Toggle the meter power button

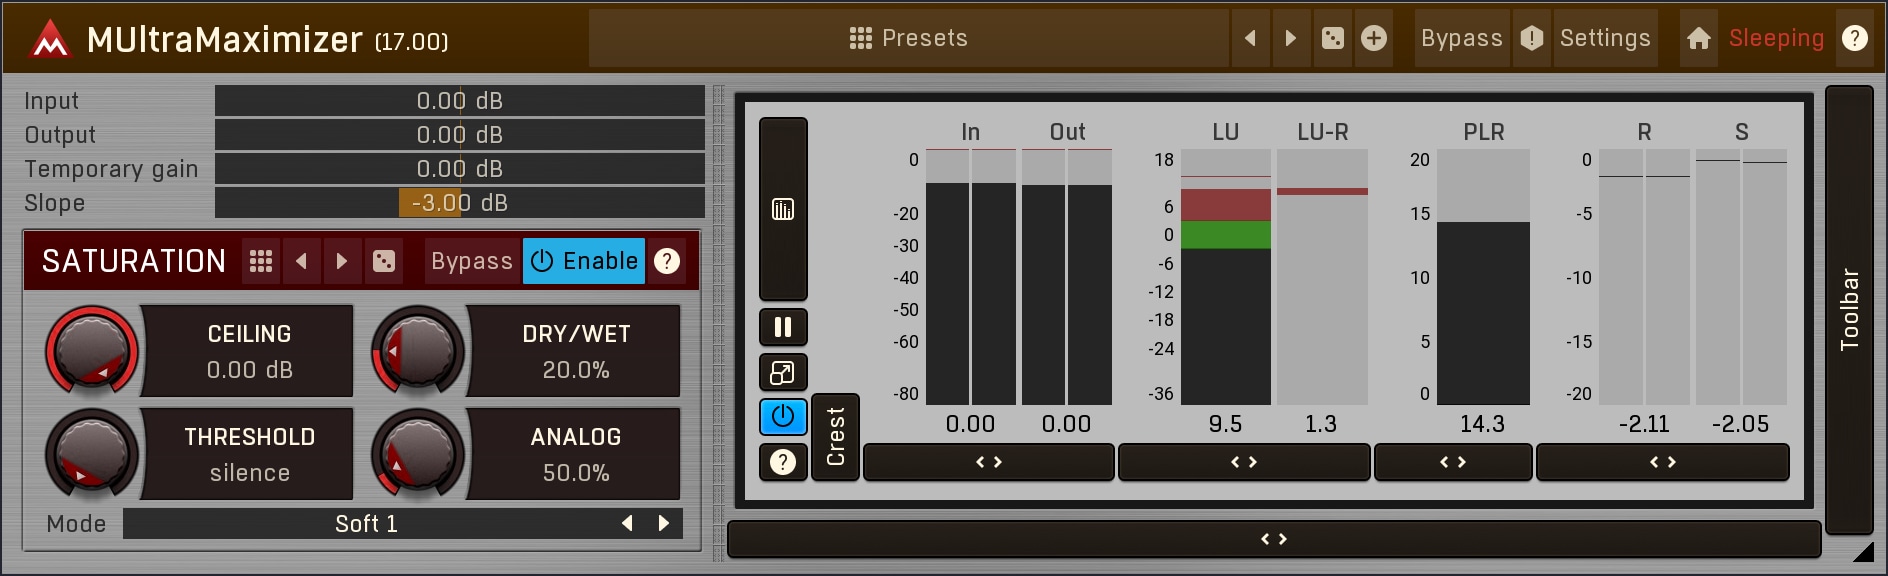tap(783, 417)
